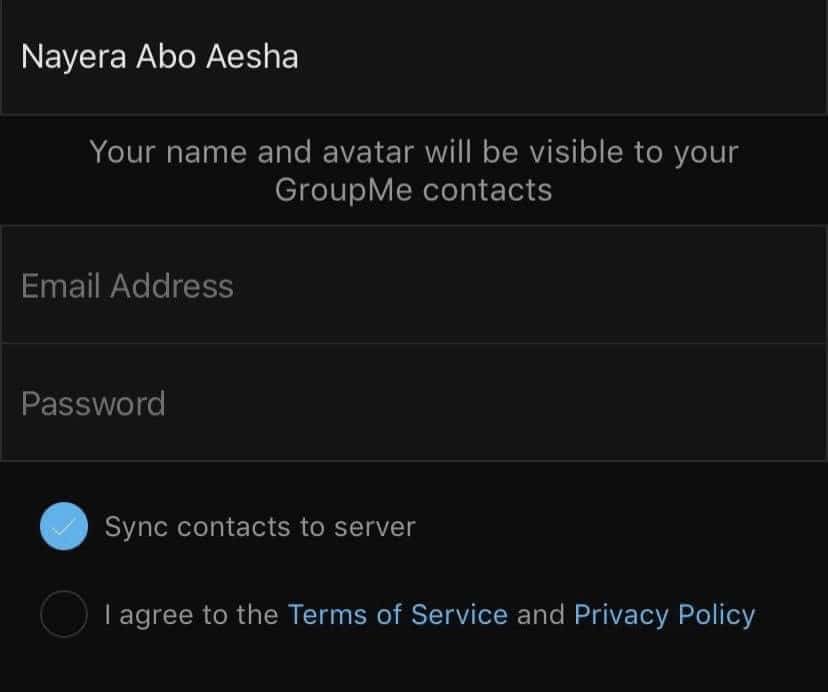This screenshot has width=828, height=692.
Task: Select the Password input field
Action: (x=414, y=403)
